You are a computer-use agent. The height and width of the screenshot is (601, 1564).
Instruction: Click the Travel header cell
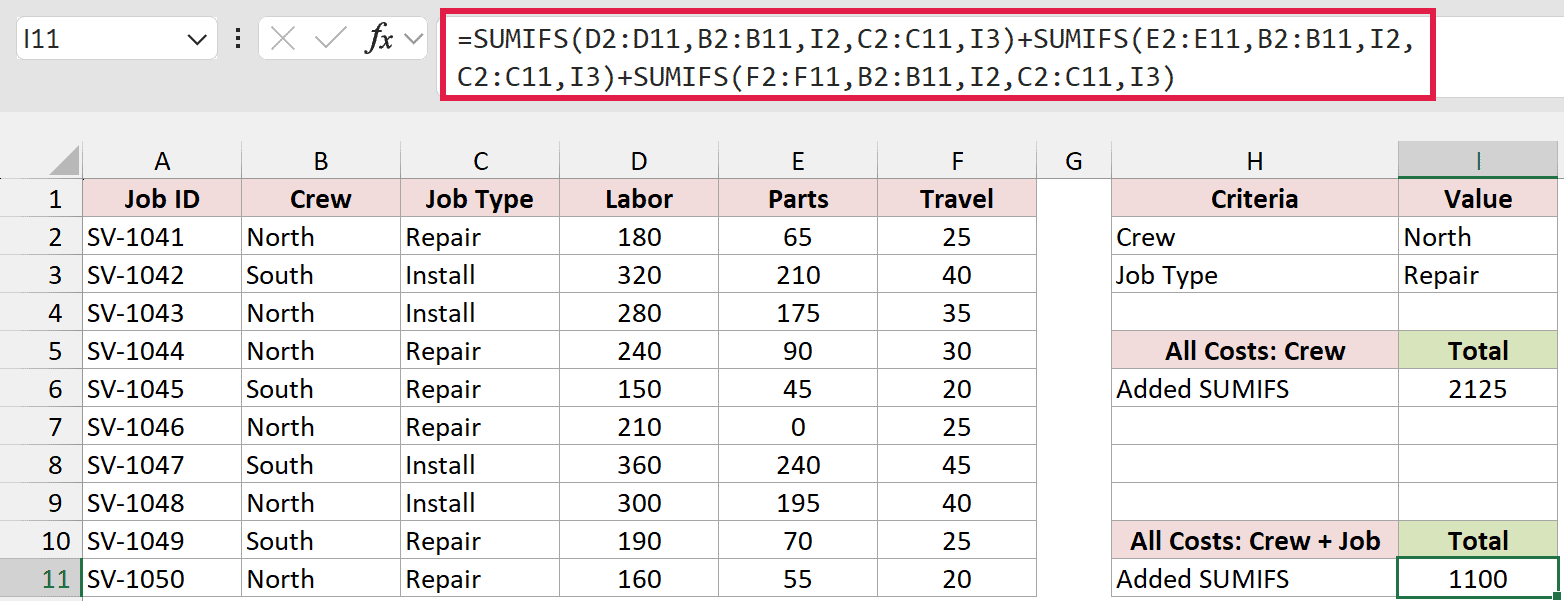coord(957,199)
